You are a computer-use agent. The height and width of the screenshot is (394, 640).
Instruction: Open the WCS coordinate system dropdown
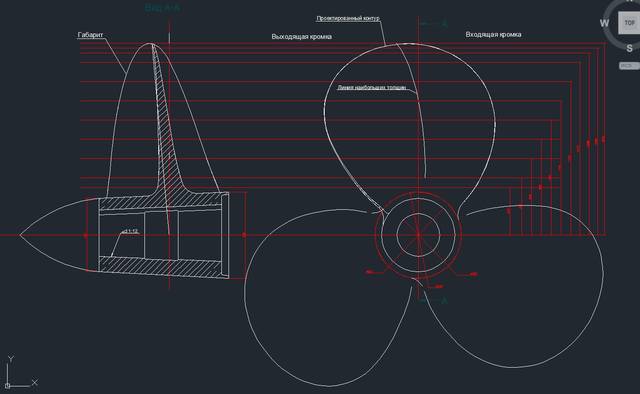point(629,65)
